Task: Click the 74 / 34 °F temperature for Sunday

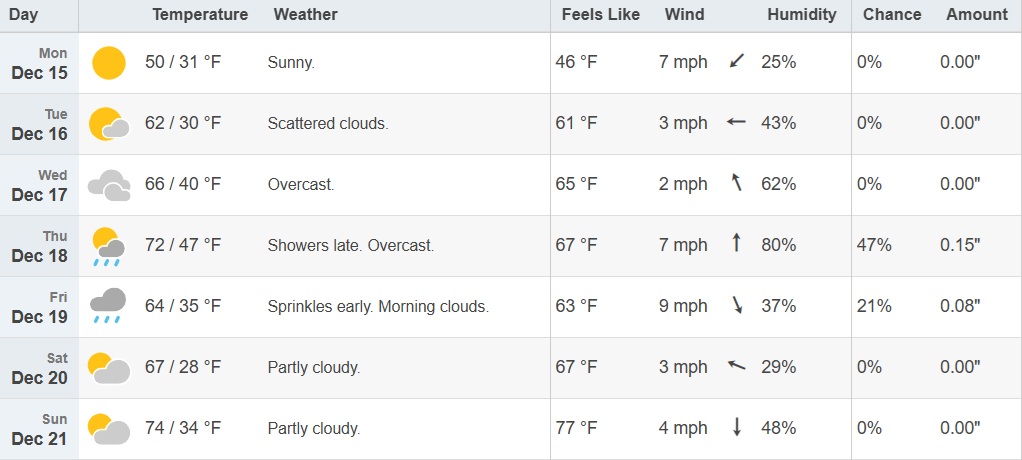Action: click(x=183, y=428)
